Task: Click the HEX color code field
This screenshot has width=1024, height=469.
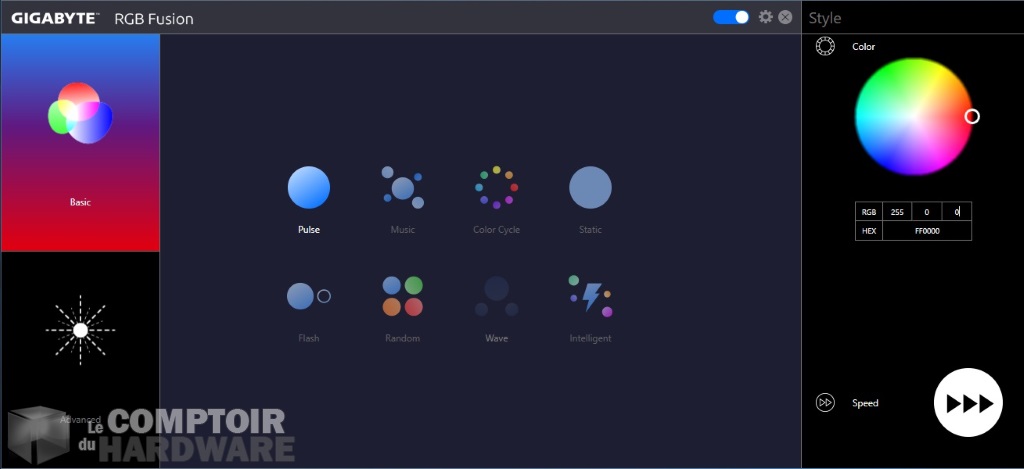Action: point(927,231)
